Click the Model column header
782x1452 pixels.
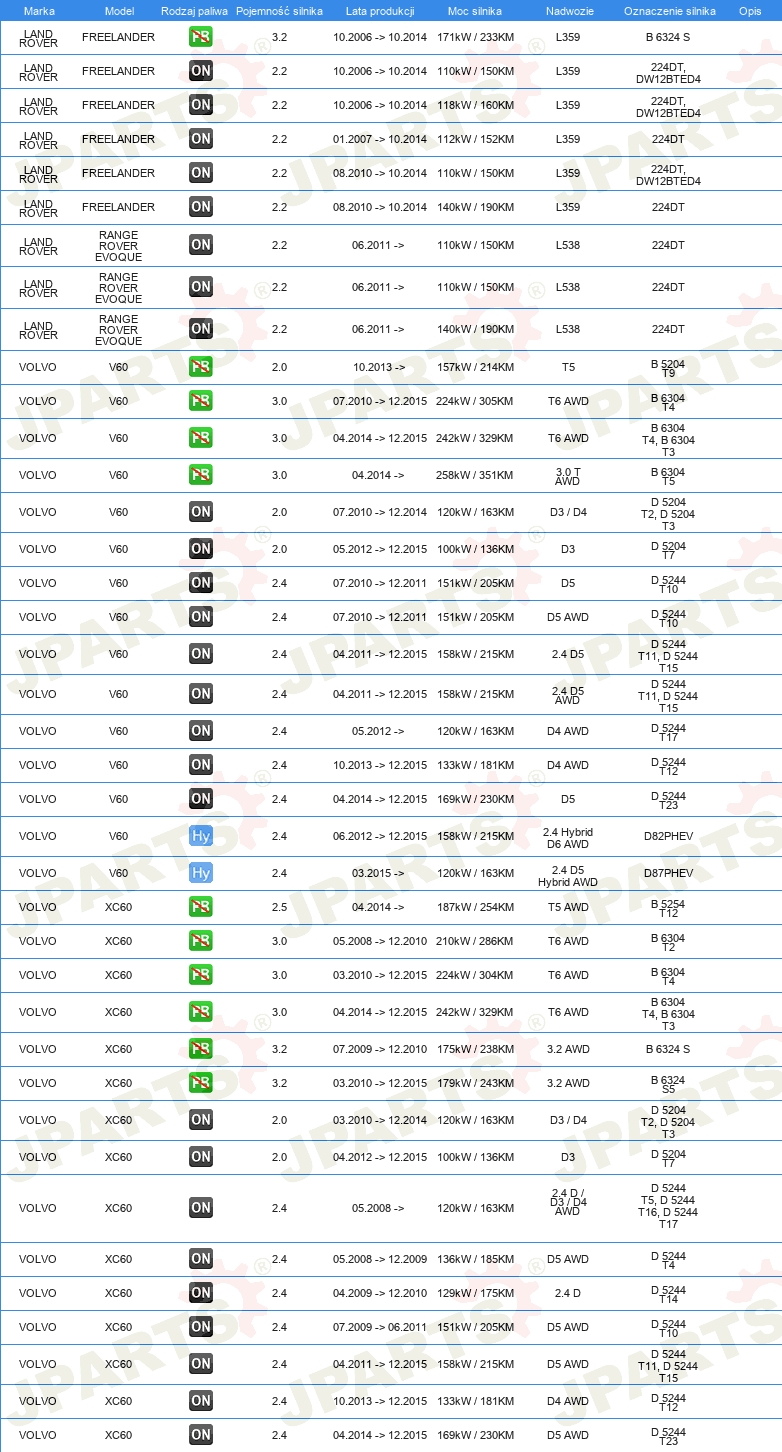119,10
